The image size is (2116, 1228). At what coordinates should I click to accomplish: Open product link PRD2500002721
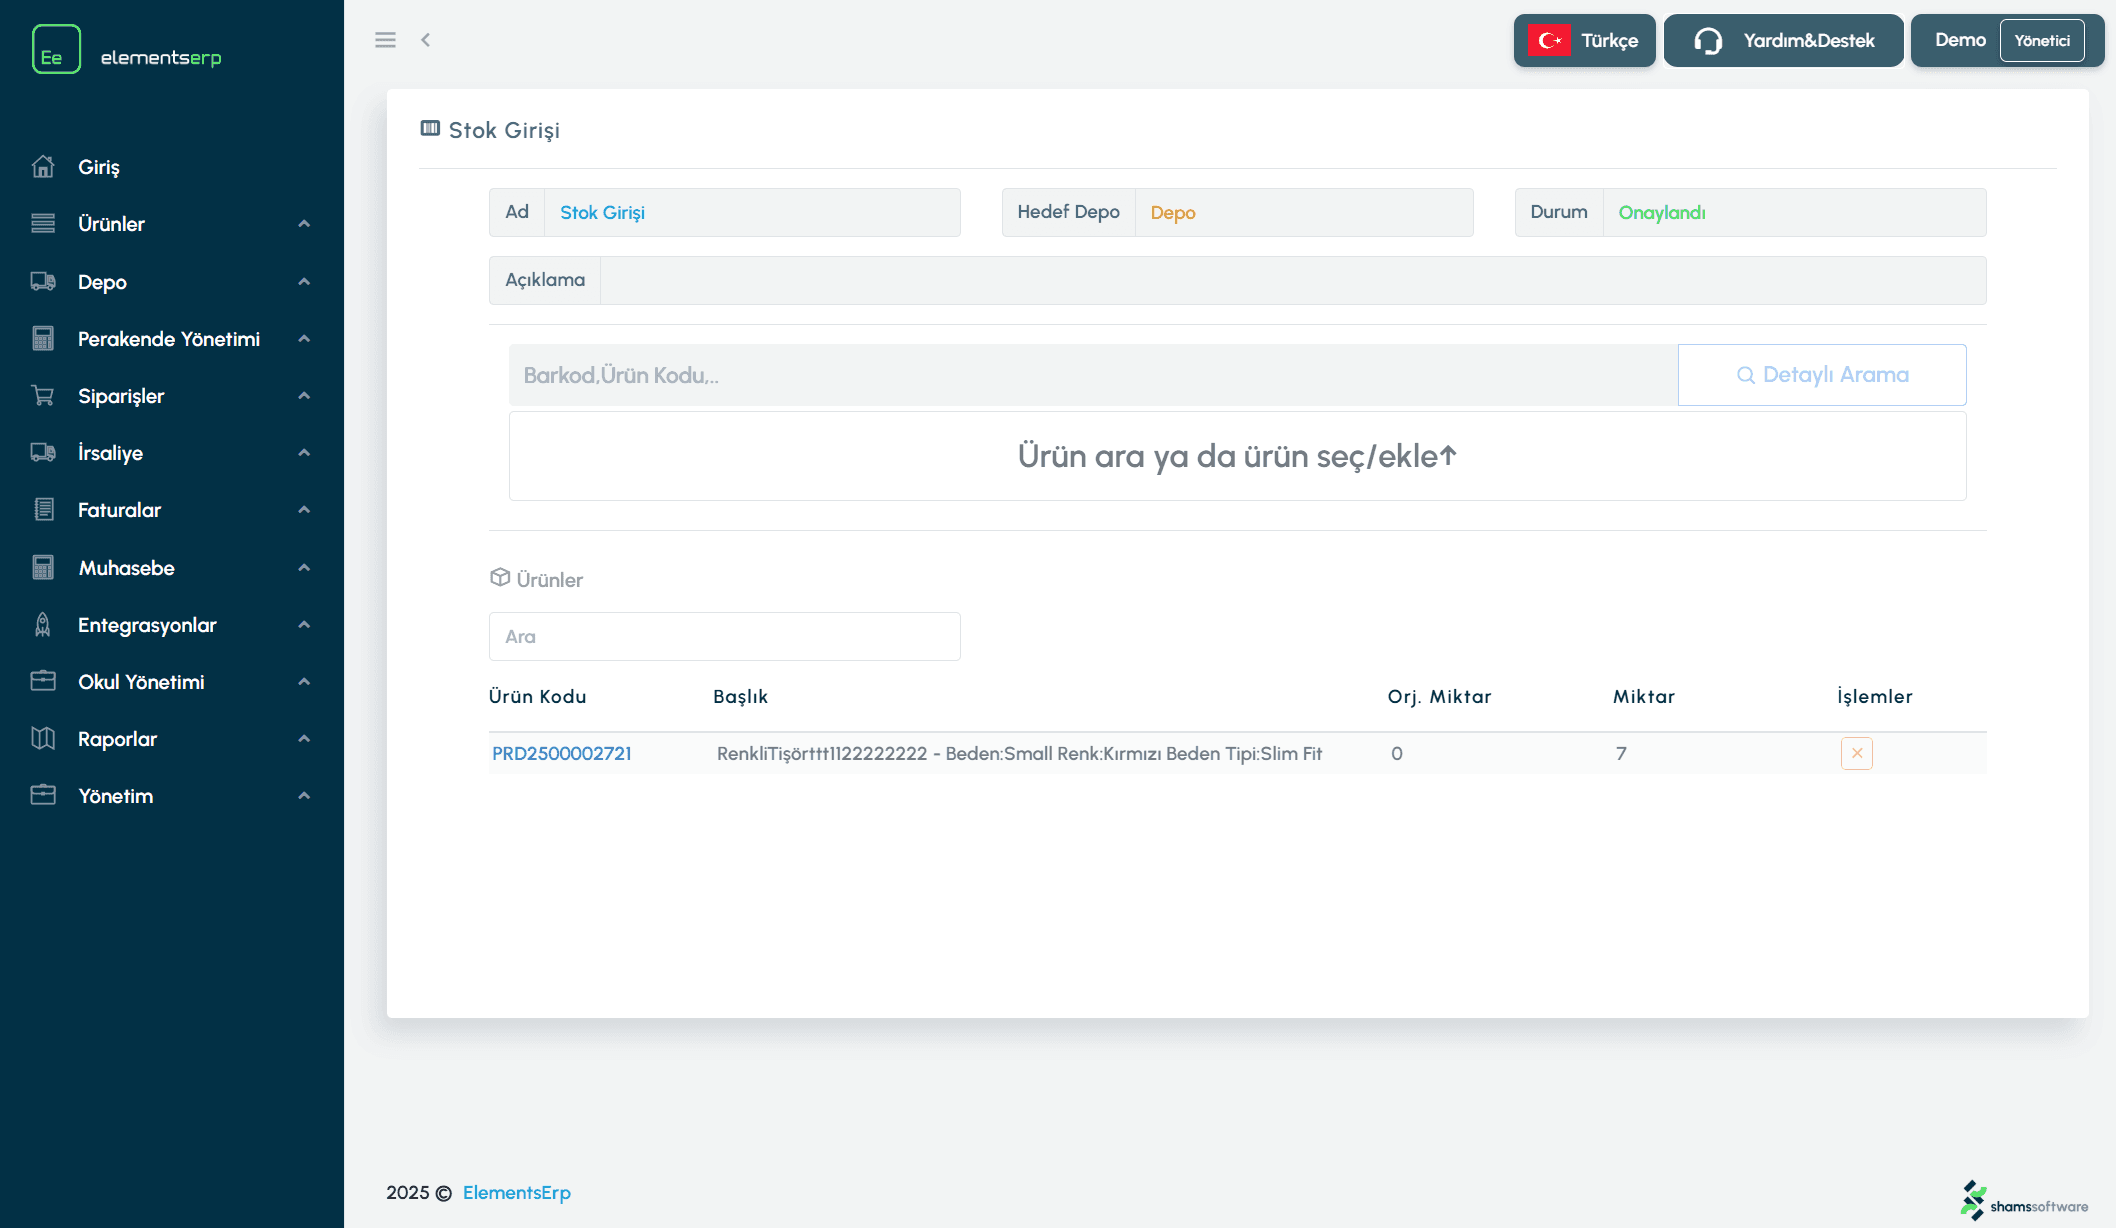[x=562, y=753]
